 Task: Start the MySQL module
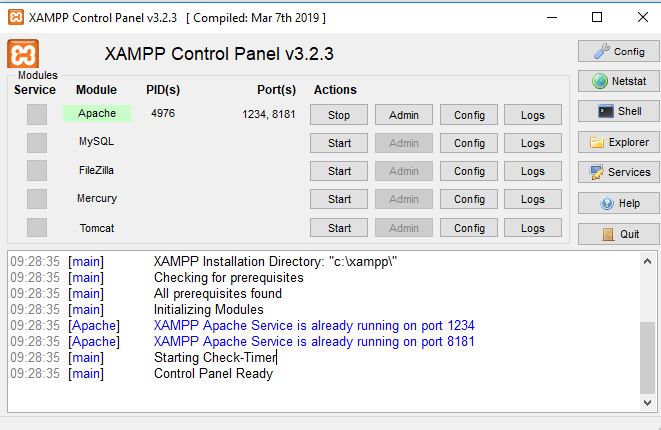339,143
